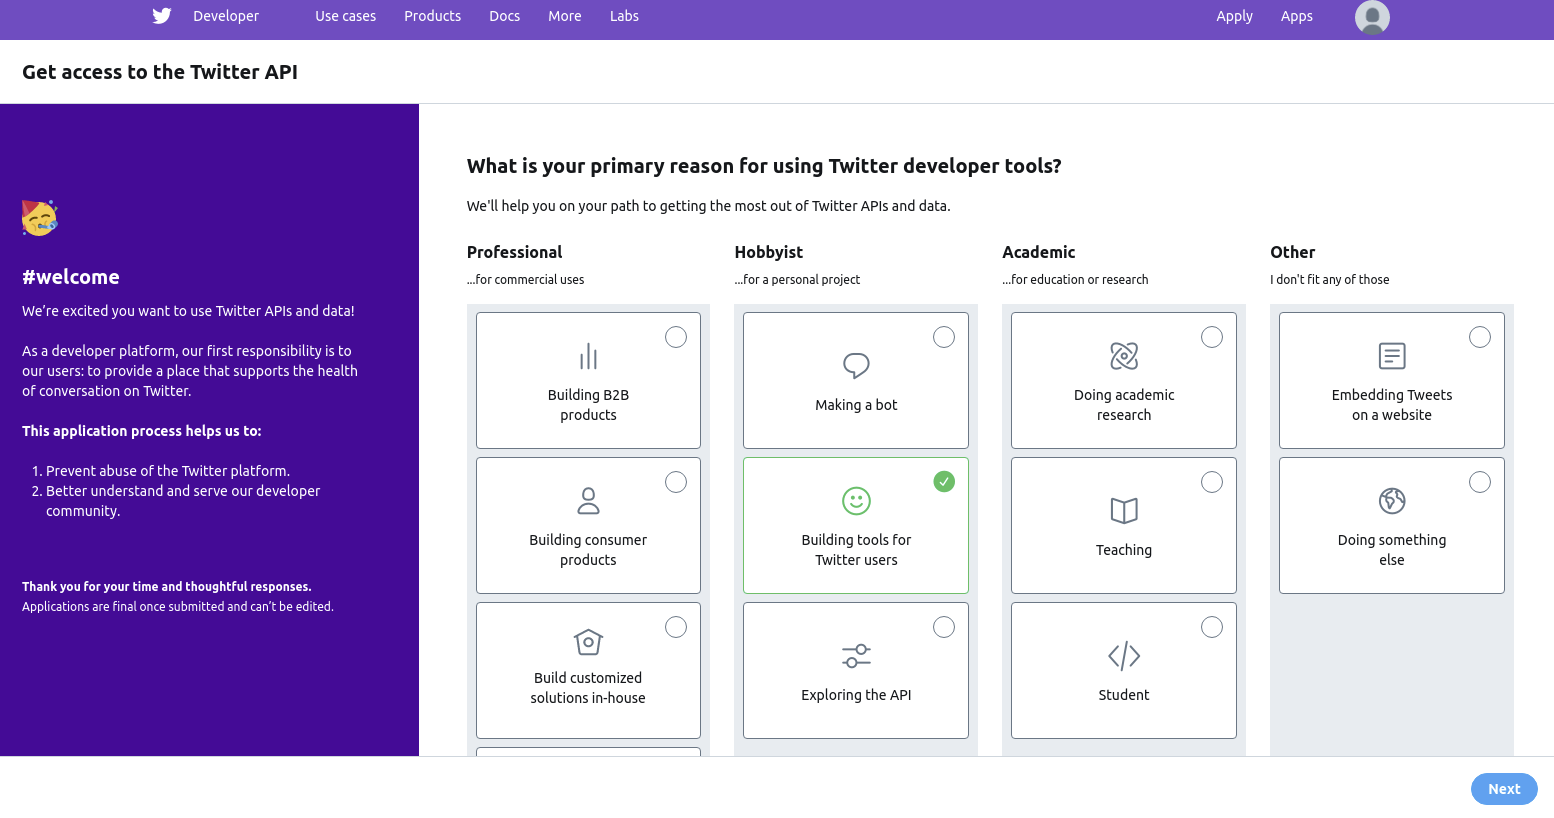Click the document icon for Embedding Tweets
The width and height of the screenshot is (1554, 818).
pos(1392,356)
